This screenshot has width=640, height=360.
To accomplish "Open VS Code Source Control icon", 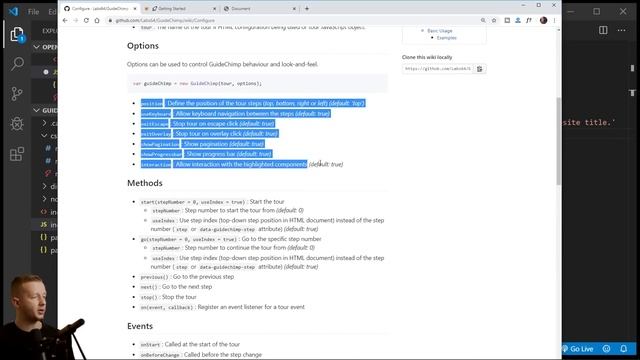I will [17, 93].
